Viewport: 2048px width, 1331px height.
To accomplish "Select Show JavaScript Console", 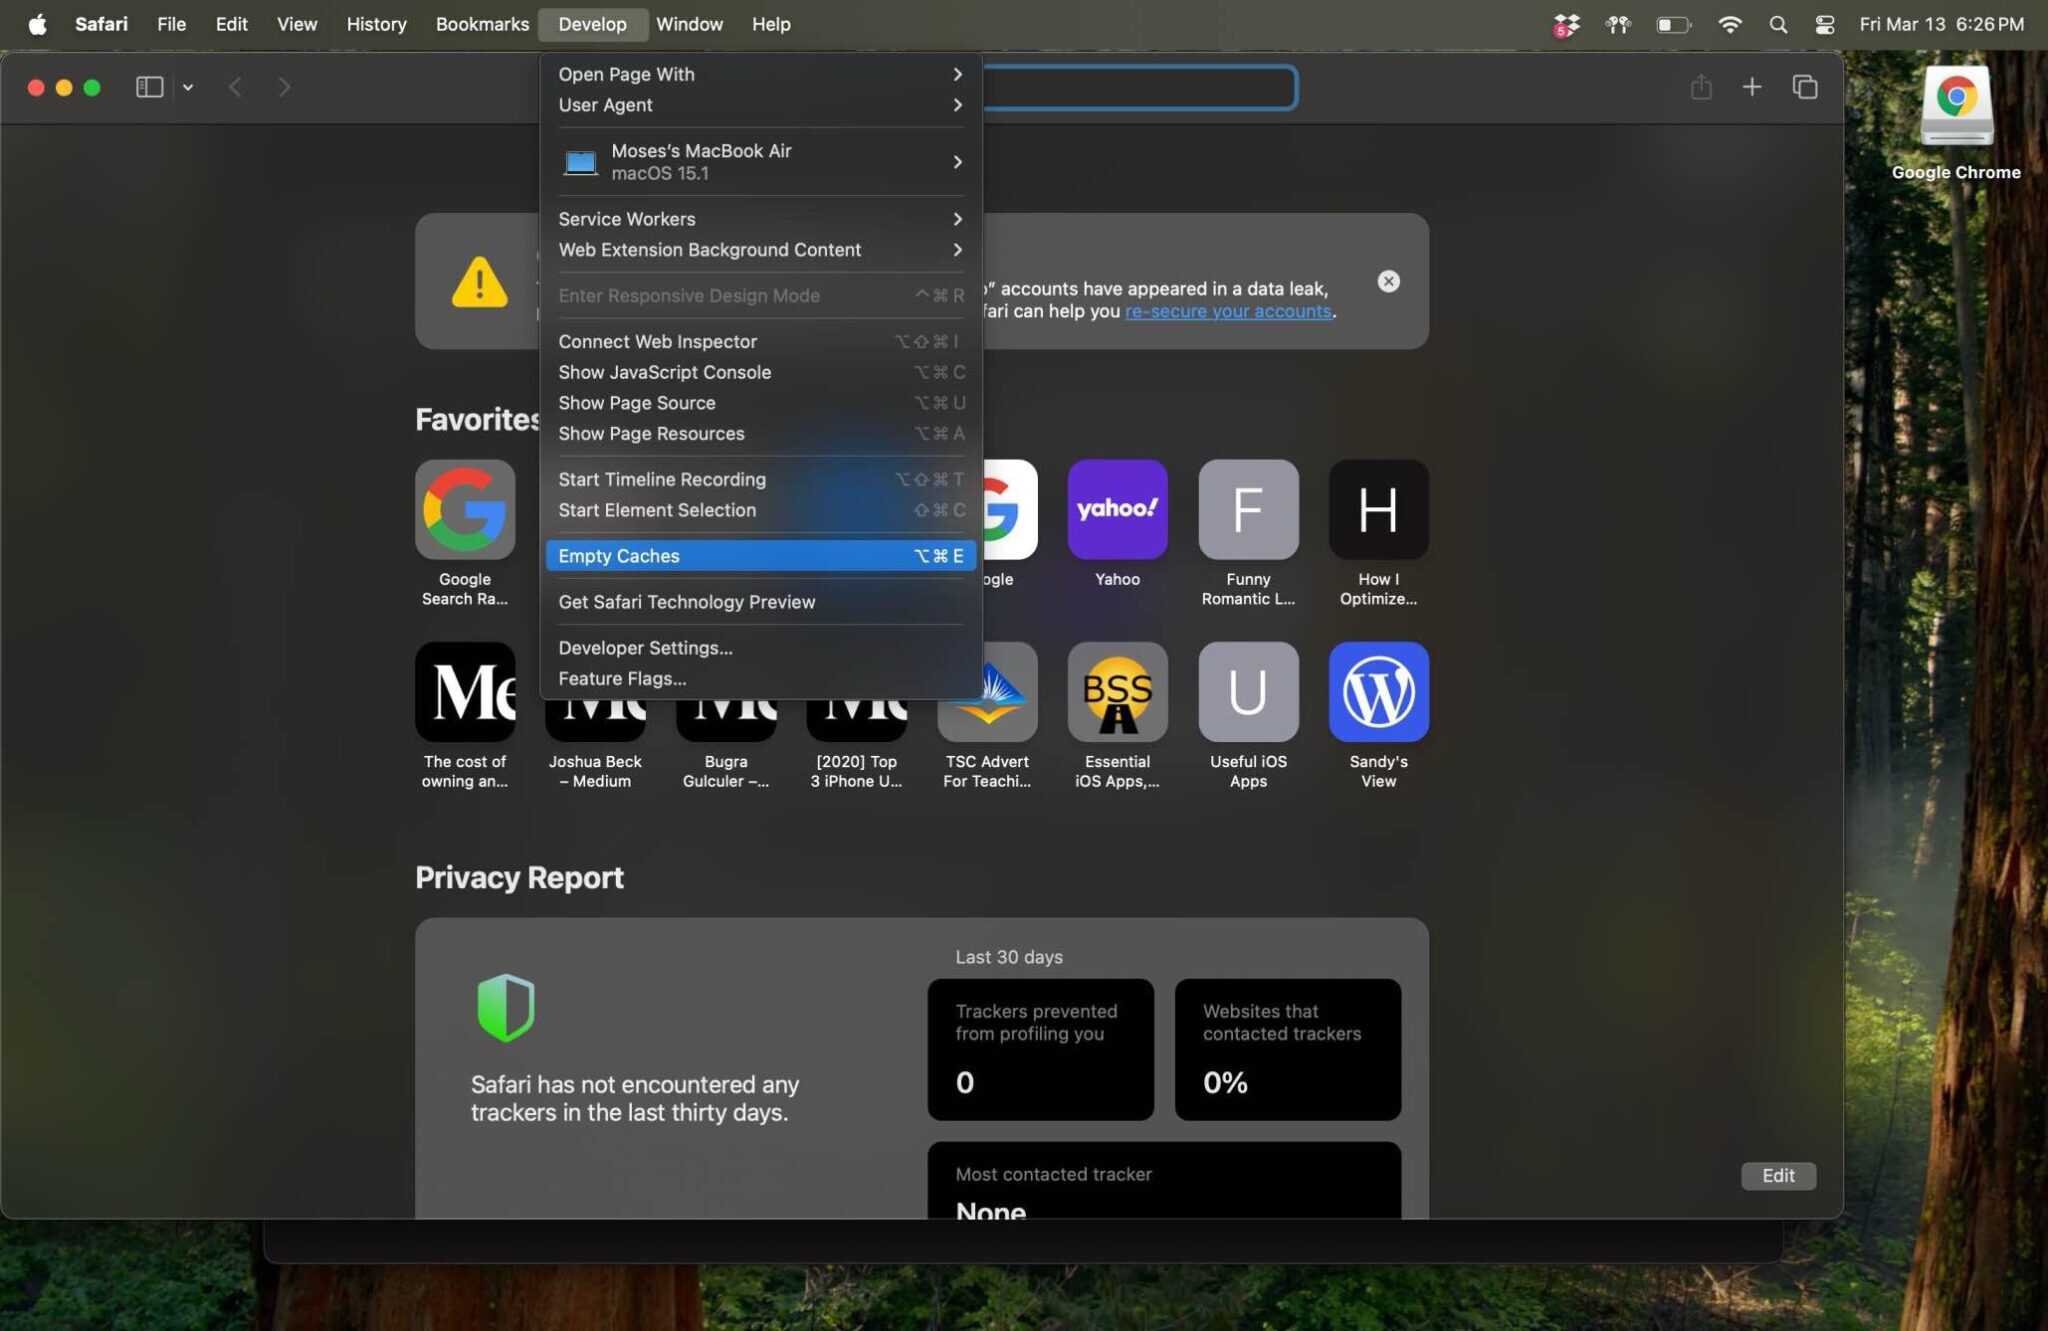I will coord(760,372).
